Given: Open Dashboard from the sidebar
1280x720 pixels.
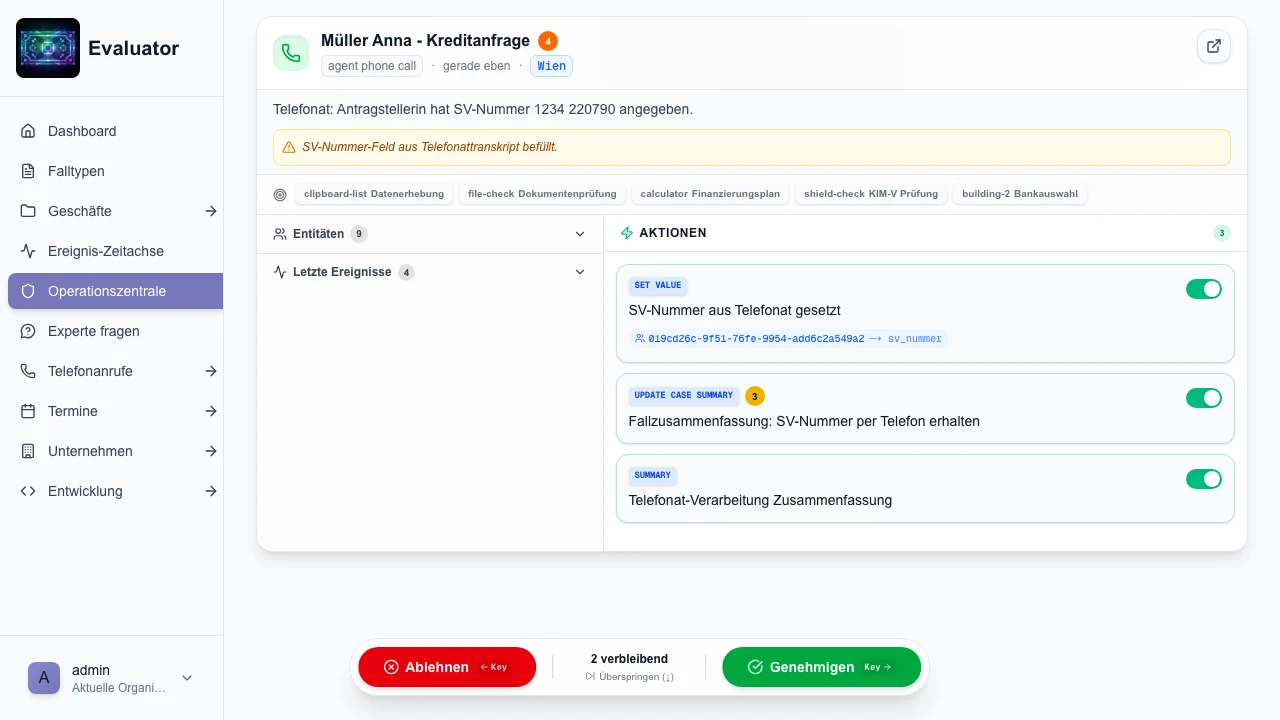Looking at the screenshot, I should coord(82,131).
